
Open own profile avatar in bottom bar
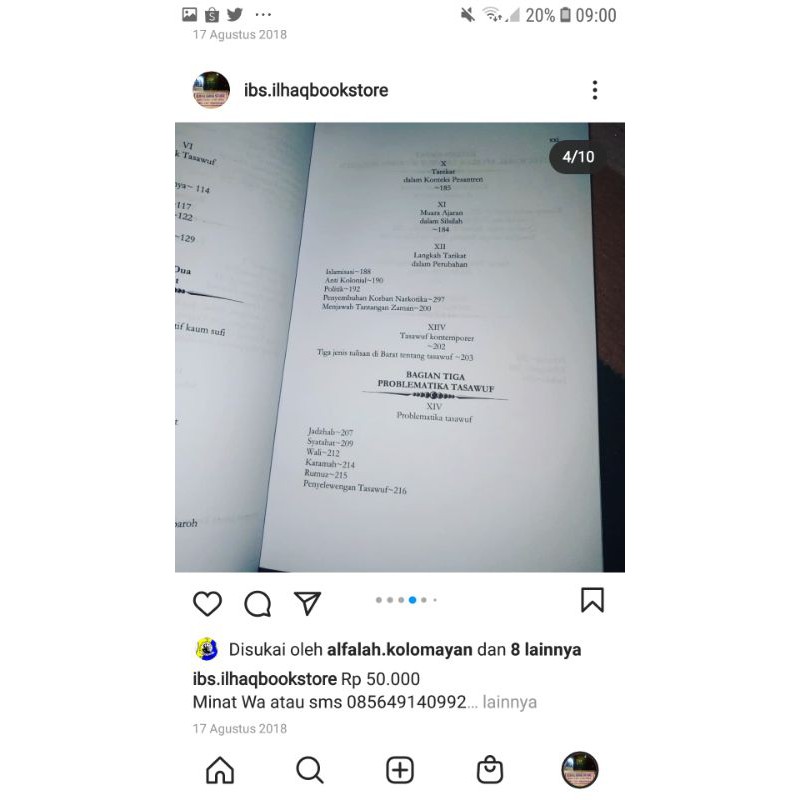(x=580, y=769)
